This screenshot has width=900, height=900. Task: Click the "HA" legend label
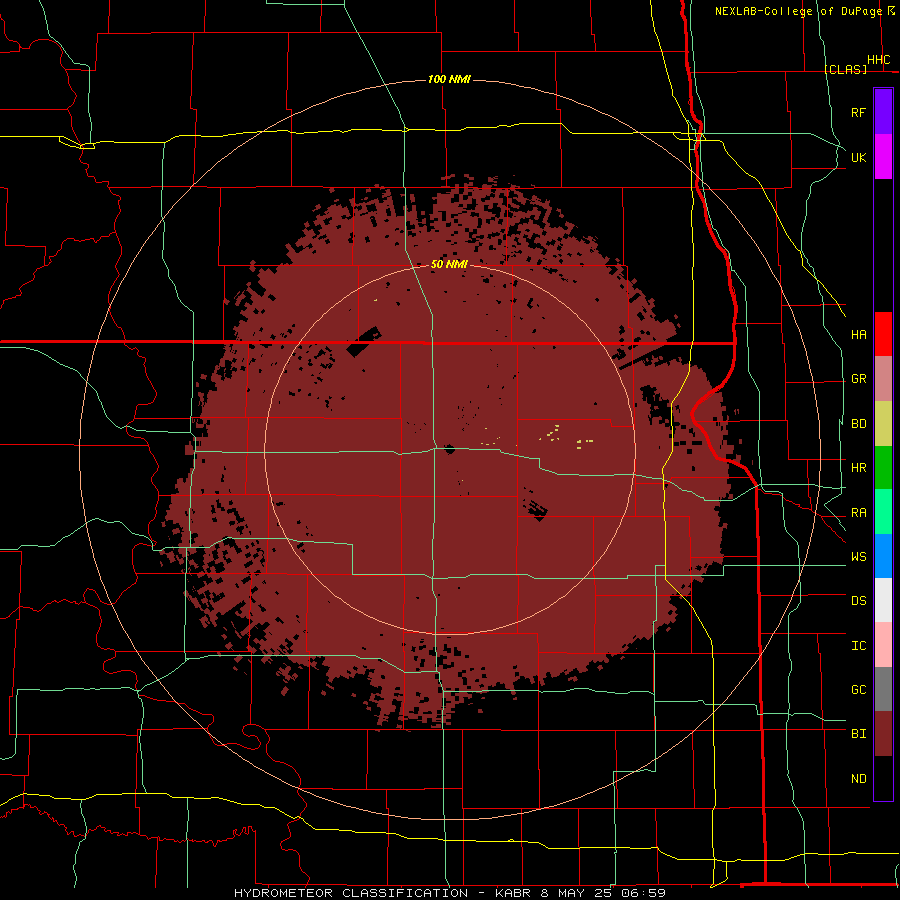pos(858,334)
